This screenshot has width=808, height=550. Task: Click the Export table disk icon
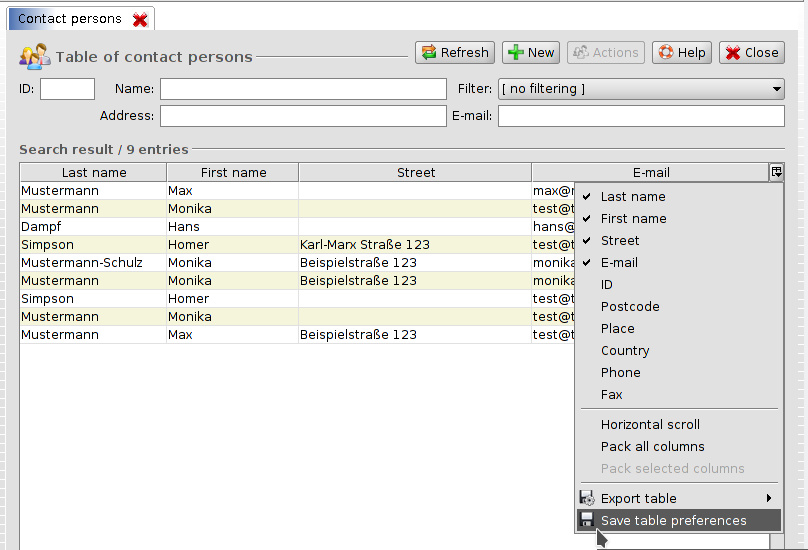click(x=587, y=498)
